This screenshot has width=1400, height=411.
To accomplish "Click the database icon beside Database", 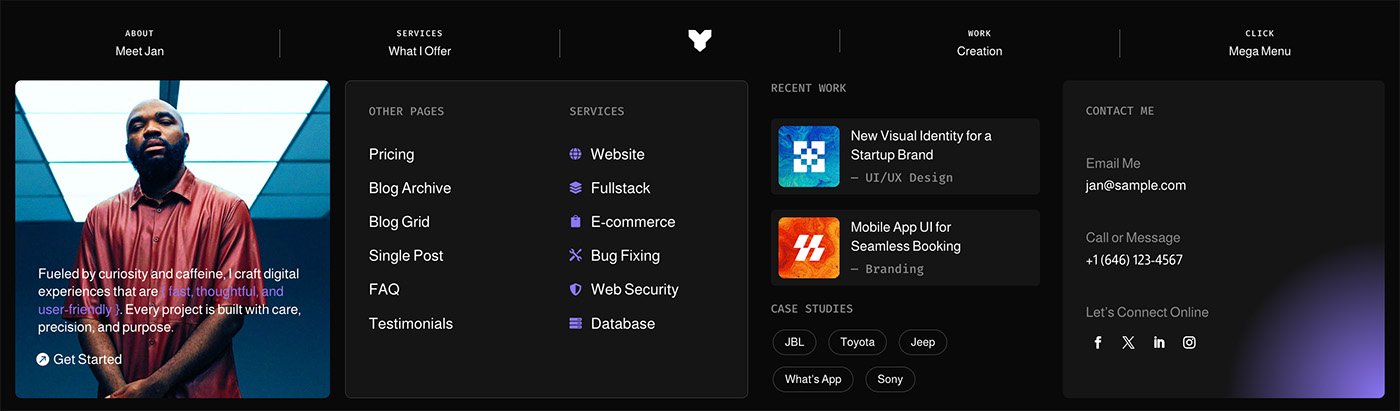I will tap(575, 323).
